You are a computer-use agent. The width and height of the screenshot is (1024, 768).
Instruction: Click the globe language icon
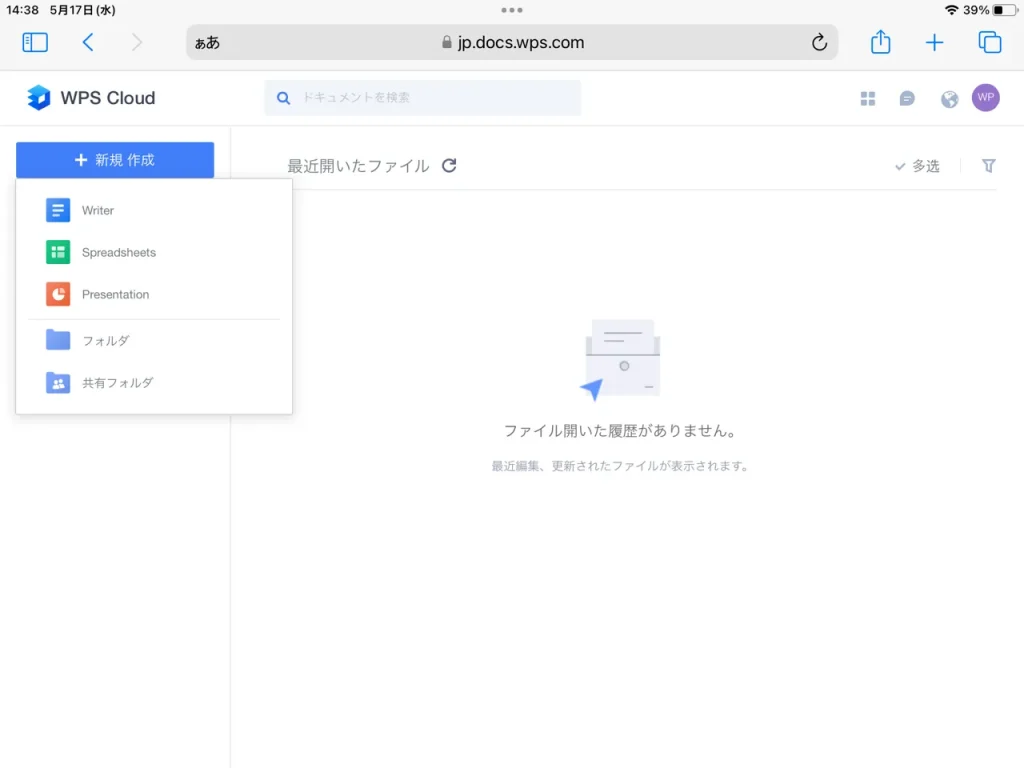tap(950, 98)
